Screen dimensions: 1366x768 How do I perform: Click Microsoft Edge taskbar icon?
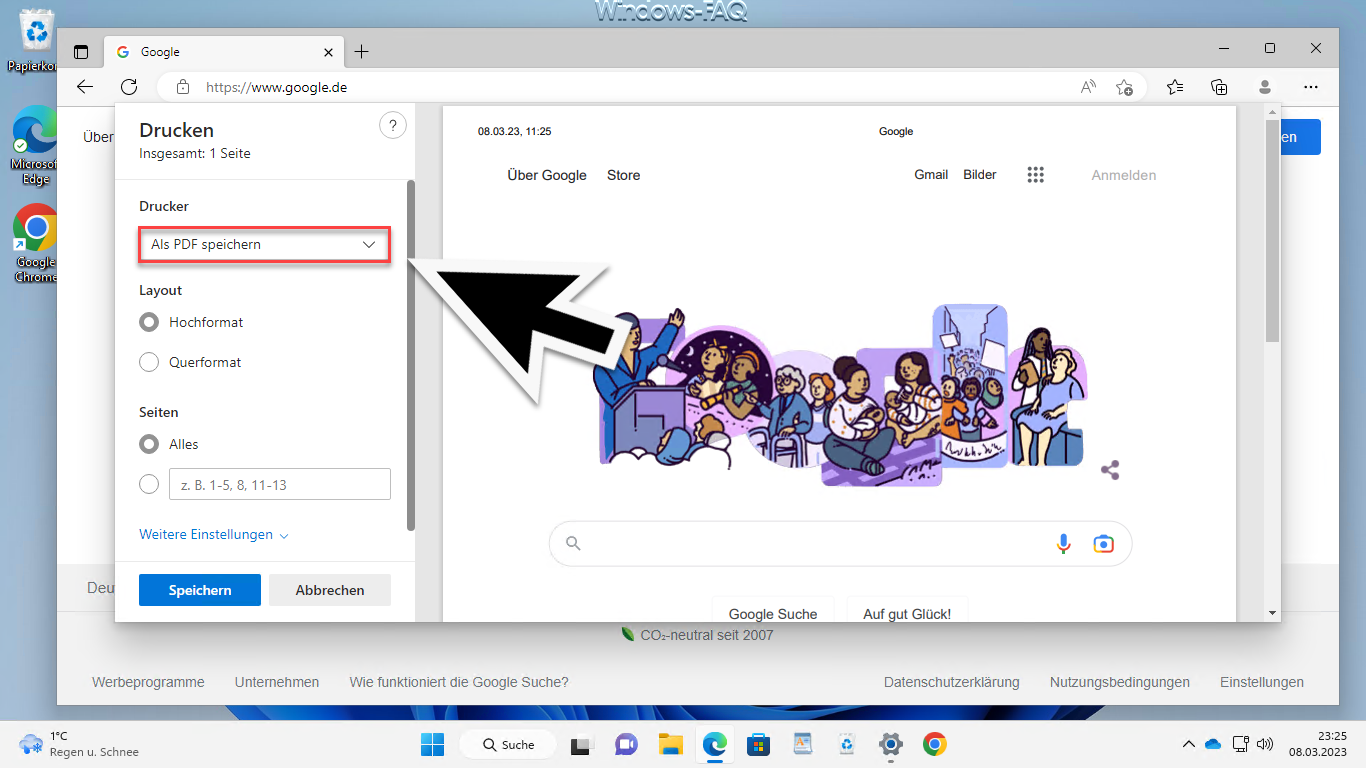pyautogui.click(x=714, y=744)
